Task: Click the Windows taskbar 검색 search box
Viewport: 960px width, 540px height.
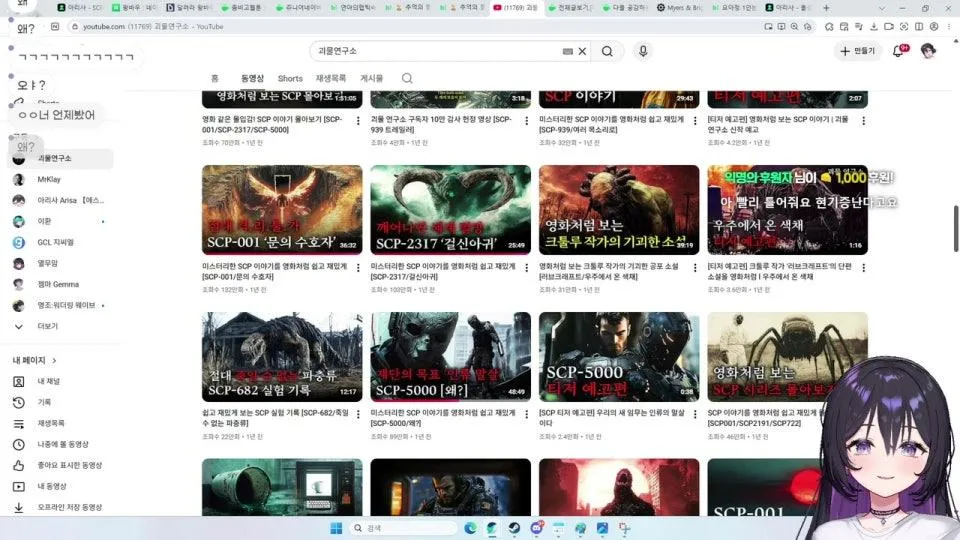Action: (403, 528)
